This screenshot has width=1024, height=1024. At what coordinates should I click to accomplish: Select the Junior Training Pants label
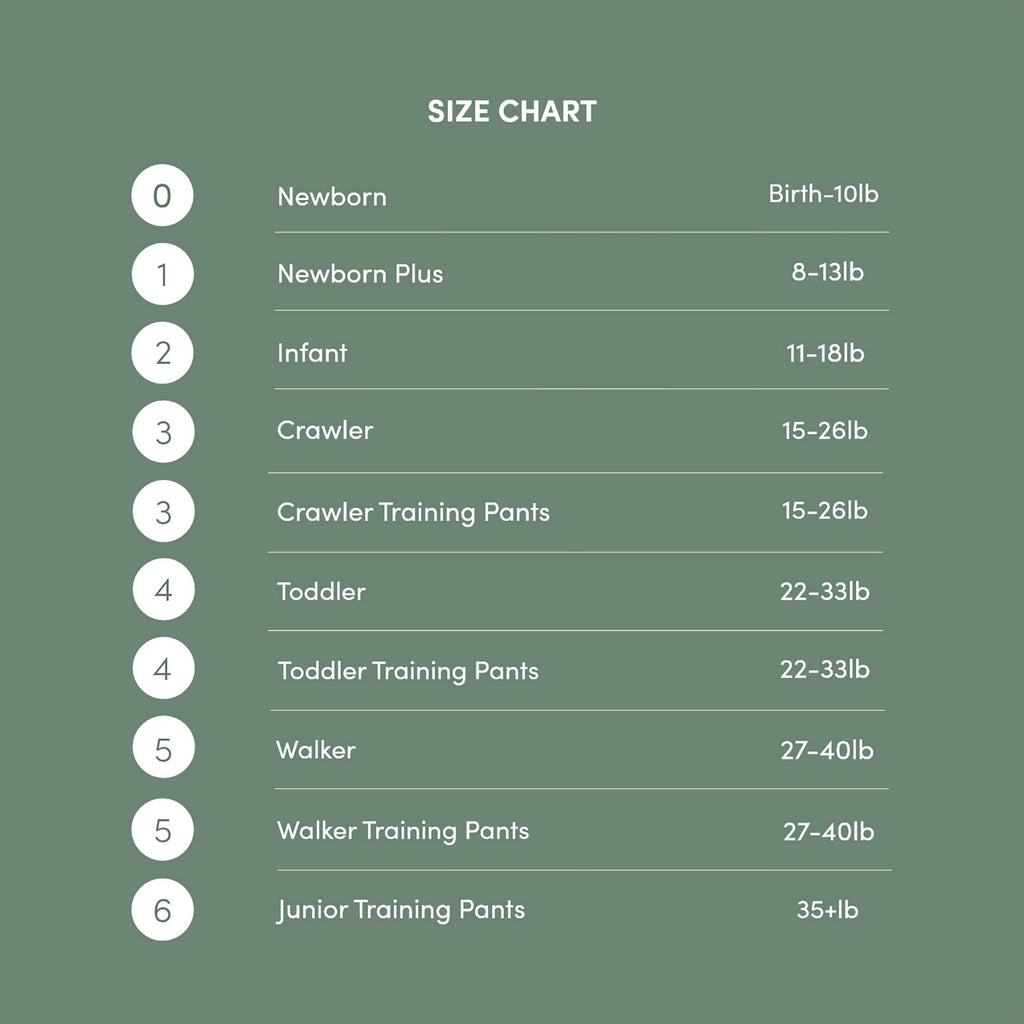pyautogui.click(x=401, y=910)
